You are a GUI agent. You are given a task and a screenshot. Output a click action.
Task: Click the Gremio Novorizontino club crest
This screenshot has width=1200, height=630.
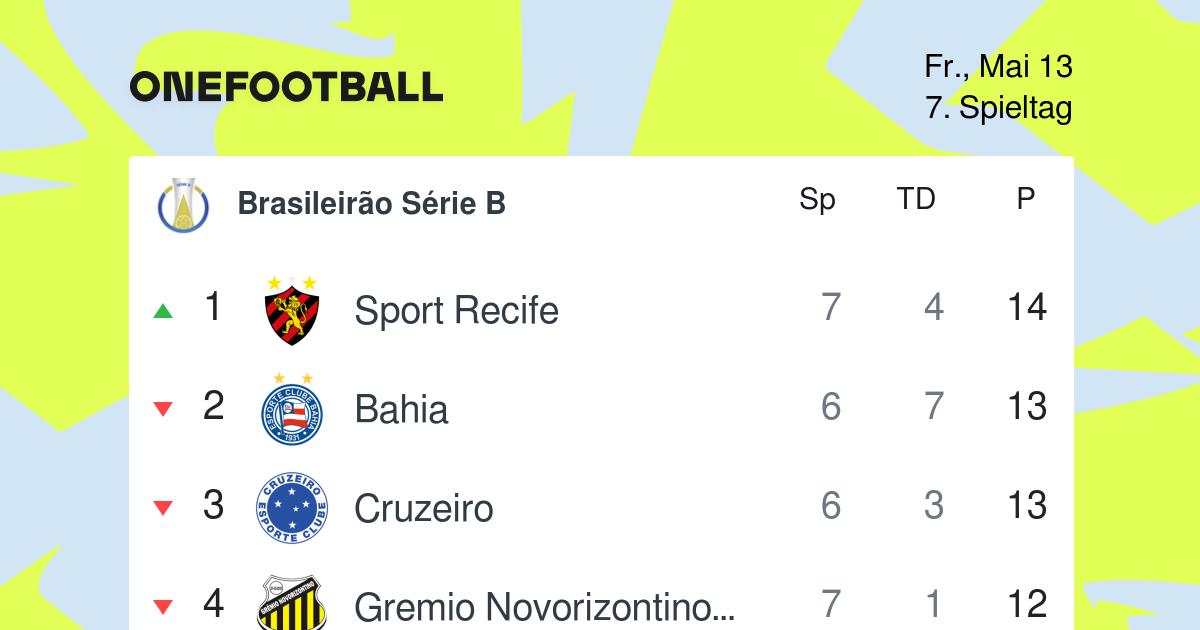[x=292, y=603]
